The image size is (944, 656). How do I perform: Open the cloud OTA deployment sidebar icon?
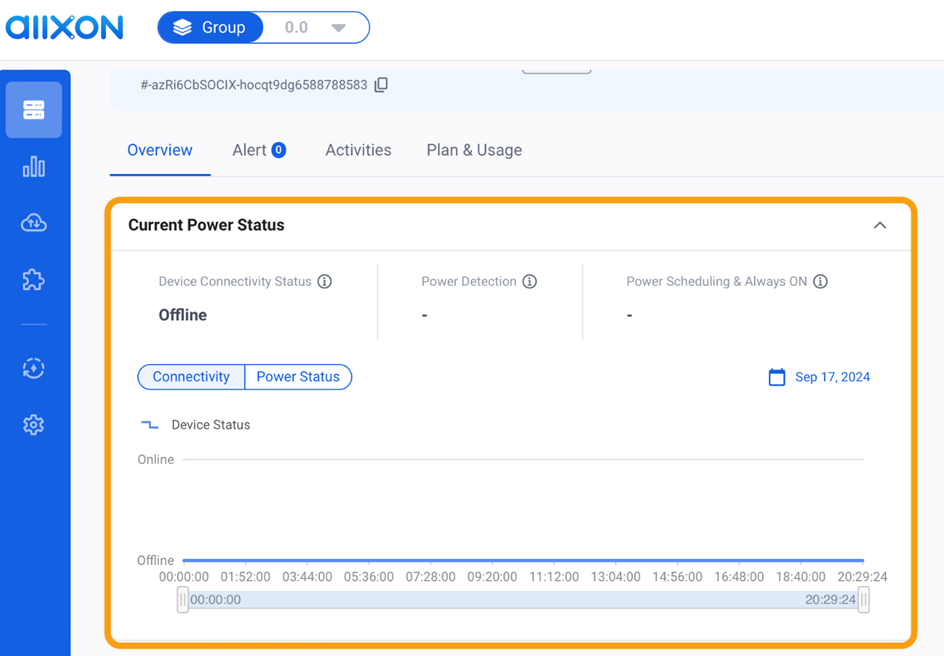[x=34, y=223]
